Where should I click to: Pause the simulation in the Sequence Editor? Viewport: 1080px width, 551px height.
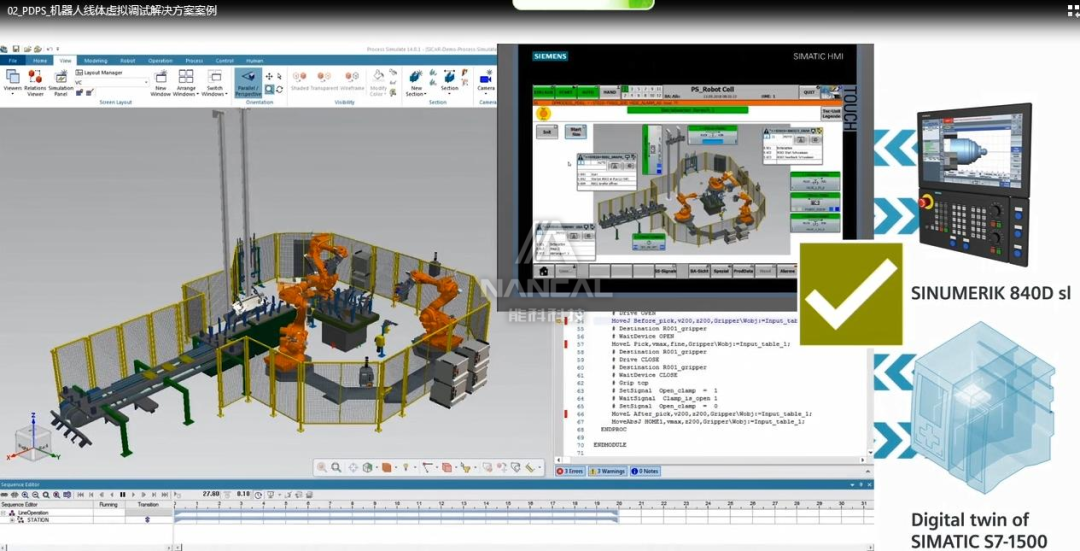123,495
